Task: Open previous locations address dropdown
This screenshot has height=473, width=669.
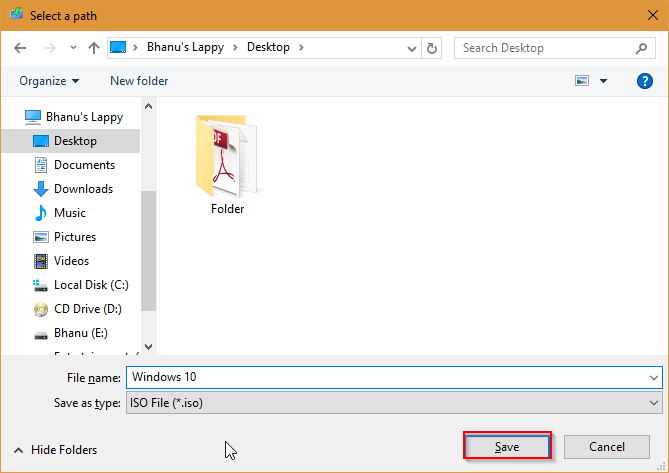Action: (x=411, y=48)
